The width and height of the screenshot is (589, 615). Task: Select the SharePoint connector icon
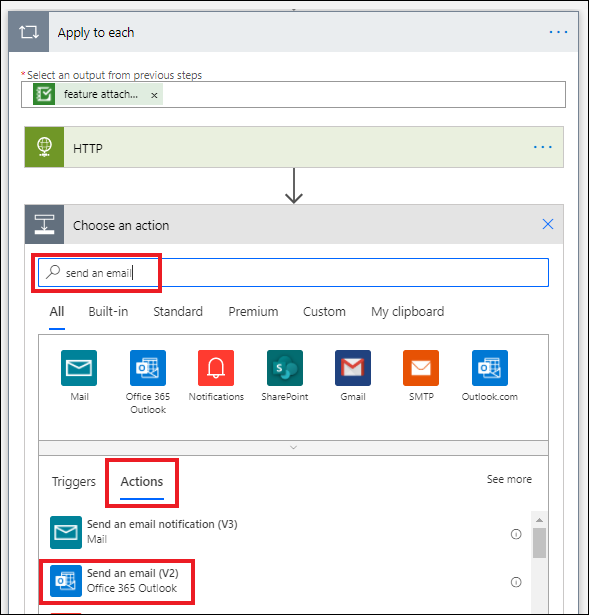pyautogui.click(x=285, y=368)
